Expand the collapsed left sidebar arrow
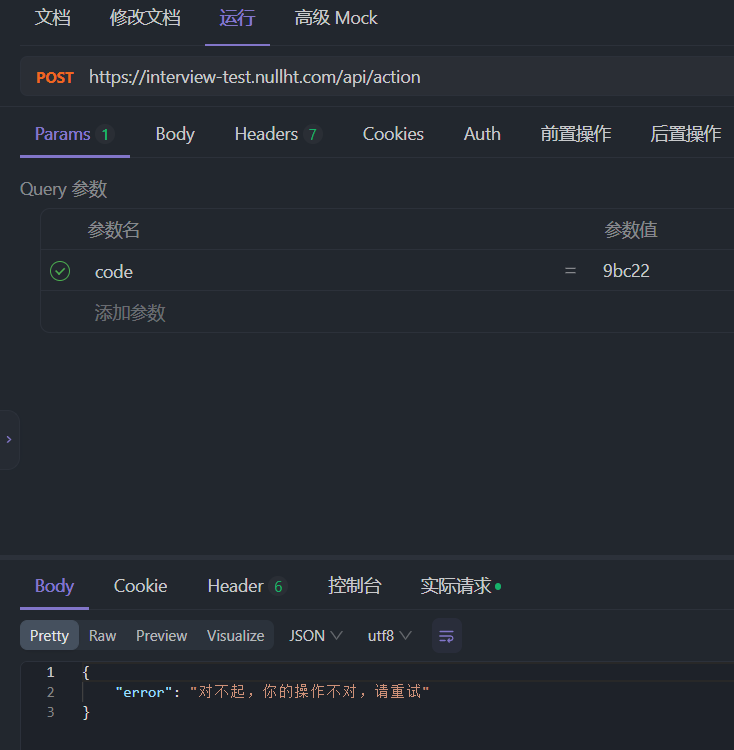The image size is (734, 750). (9, 440)
